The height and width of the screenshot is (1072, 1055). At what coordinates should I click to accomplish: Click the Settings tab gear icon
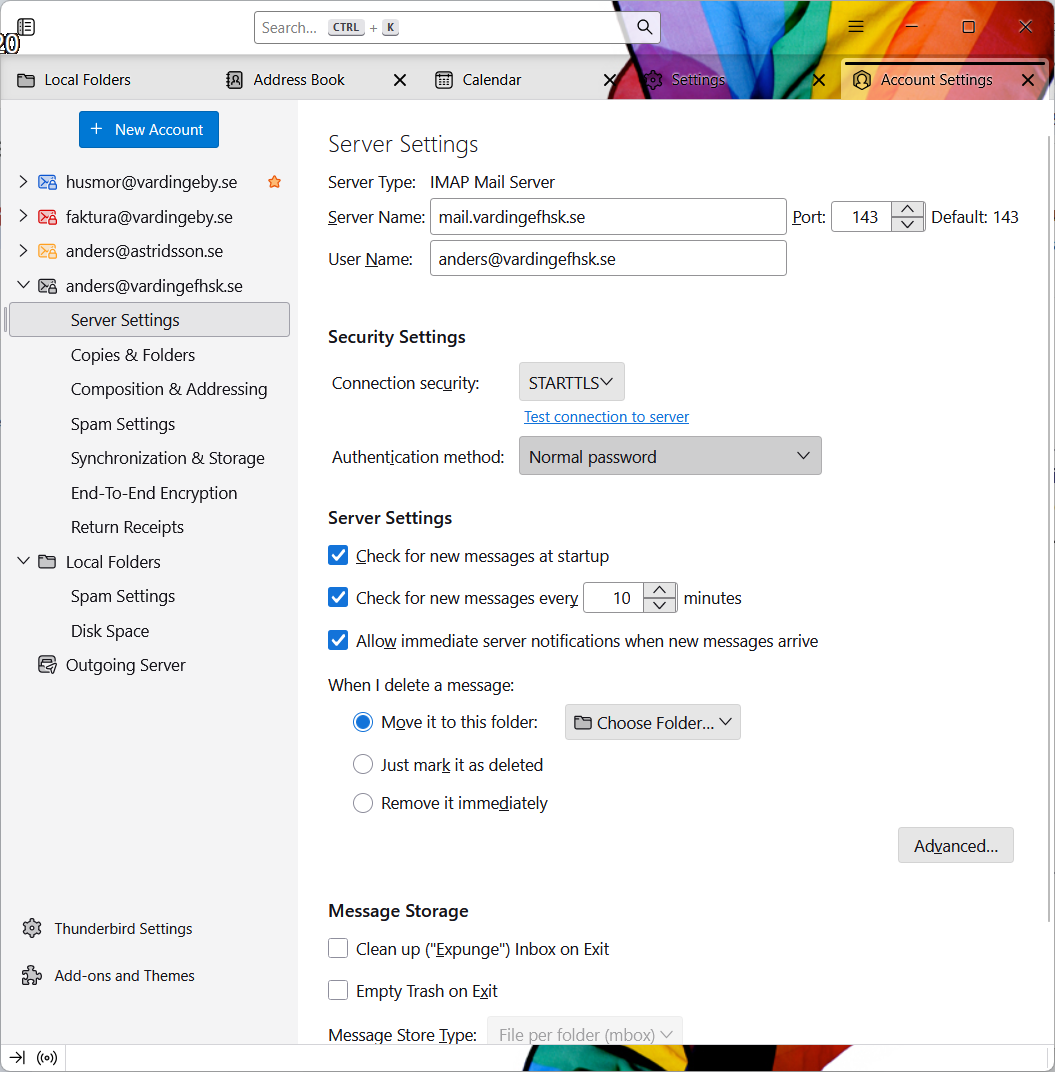pos(654,80)
